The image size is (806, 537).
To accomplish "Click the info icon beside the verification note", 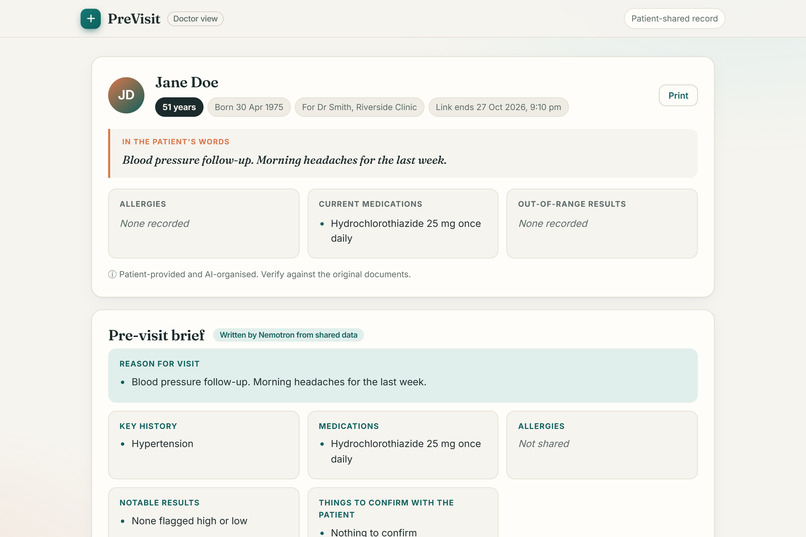I will point(112,274).
